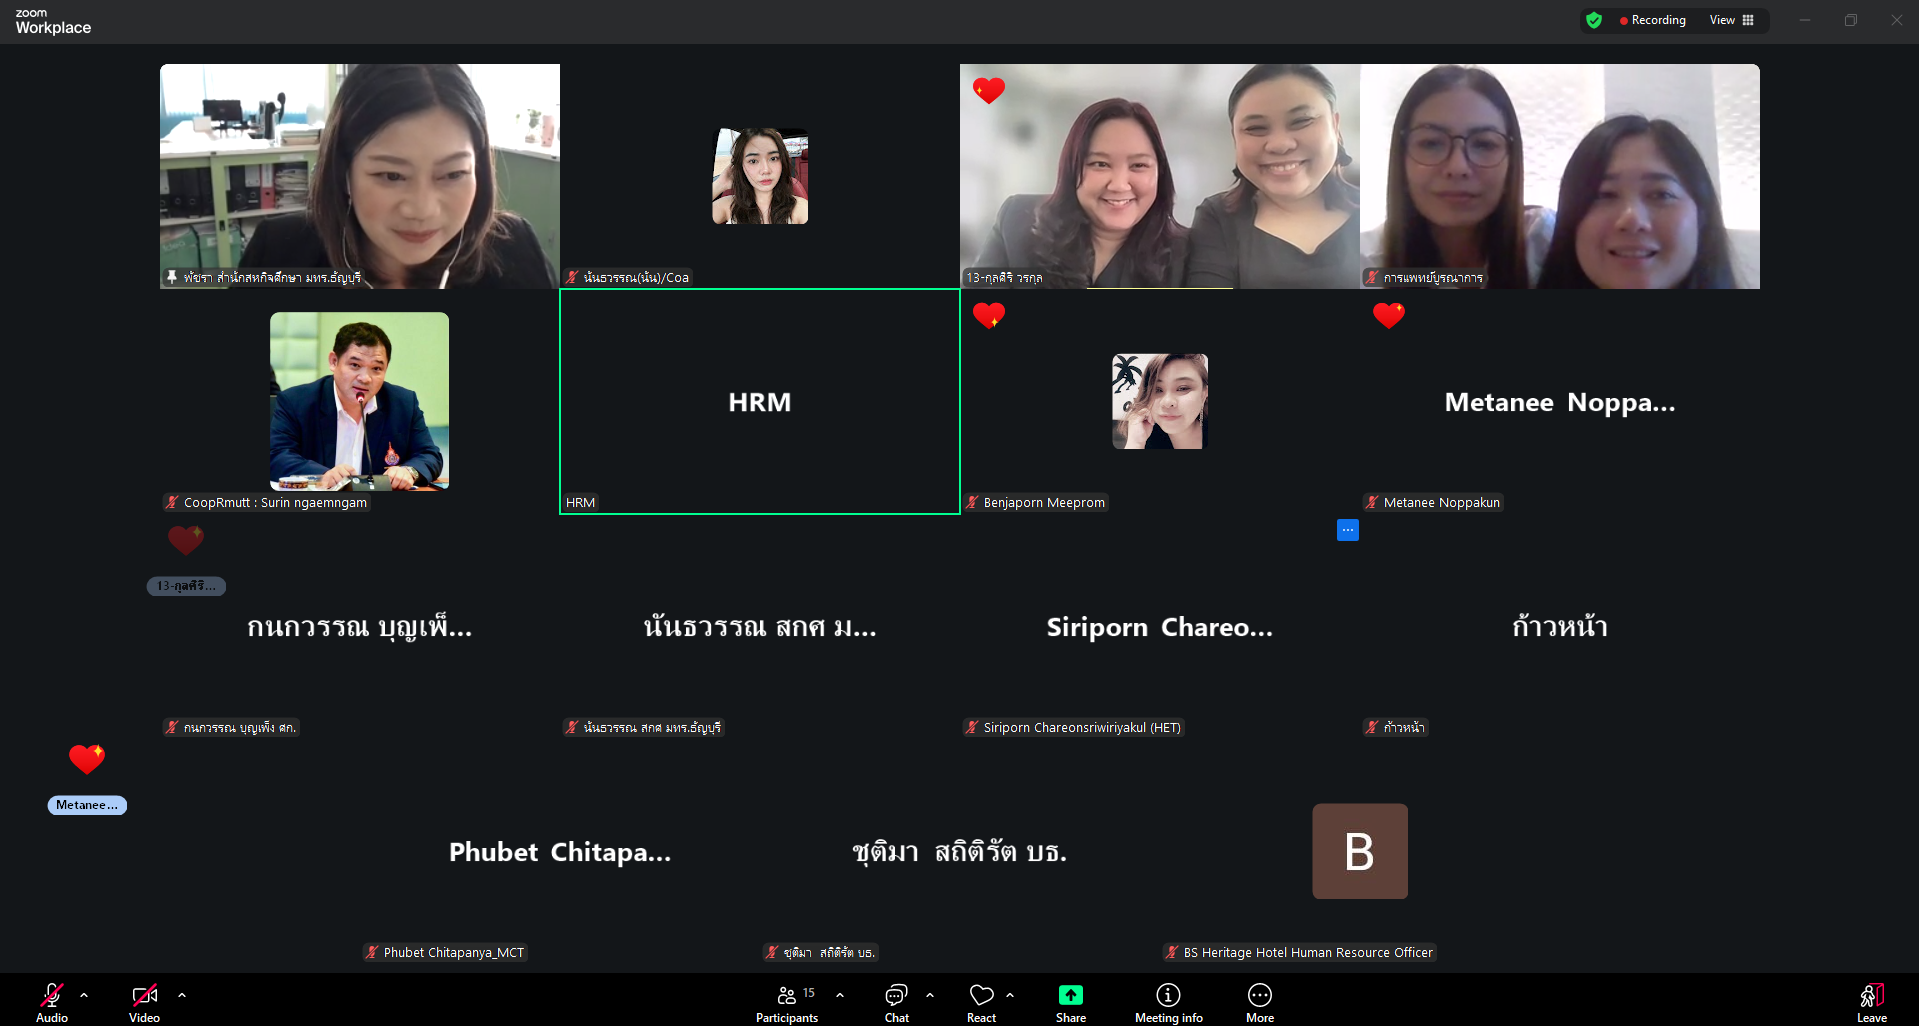
Task: Expand the video settings arrow
Action: (x=182, y=995)
